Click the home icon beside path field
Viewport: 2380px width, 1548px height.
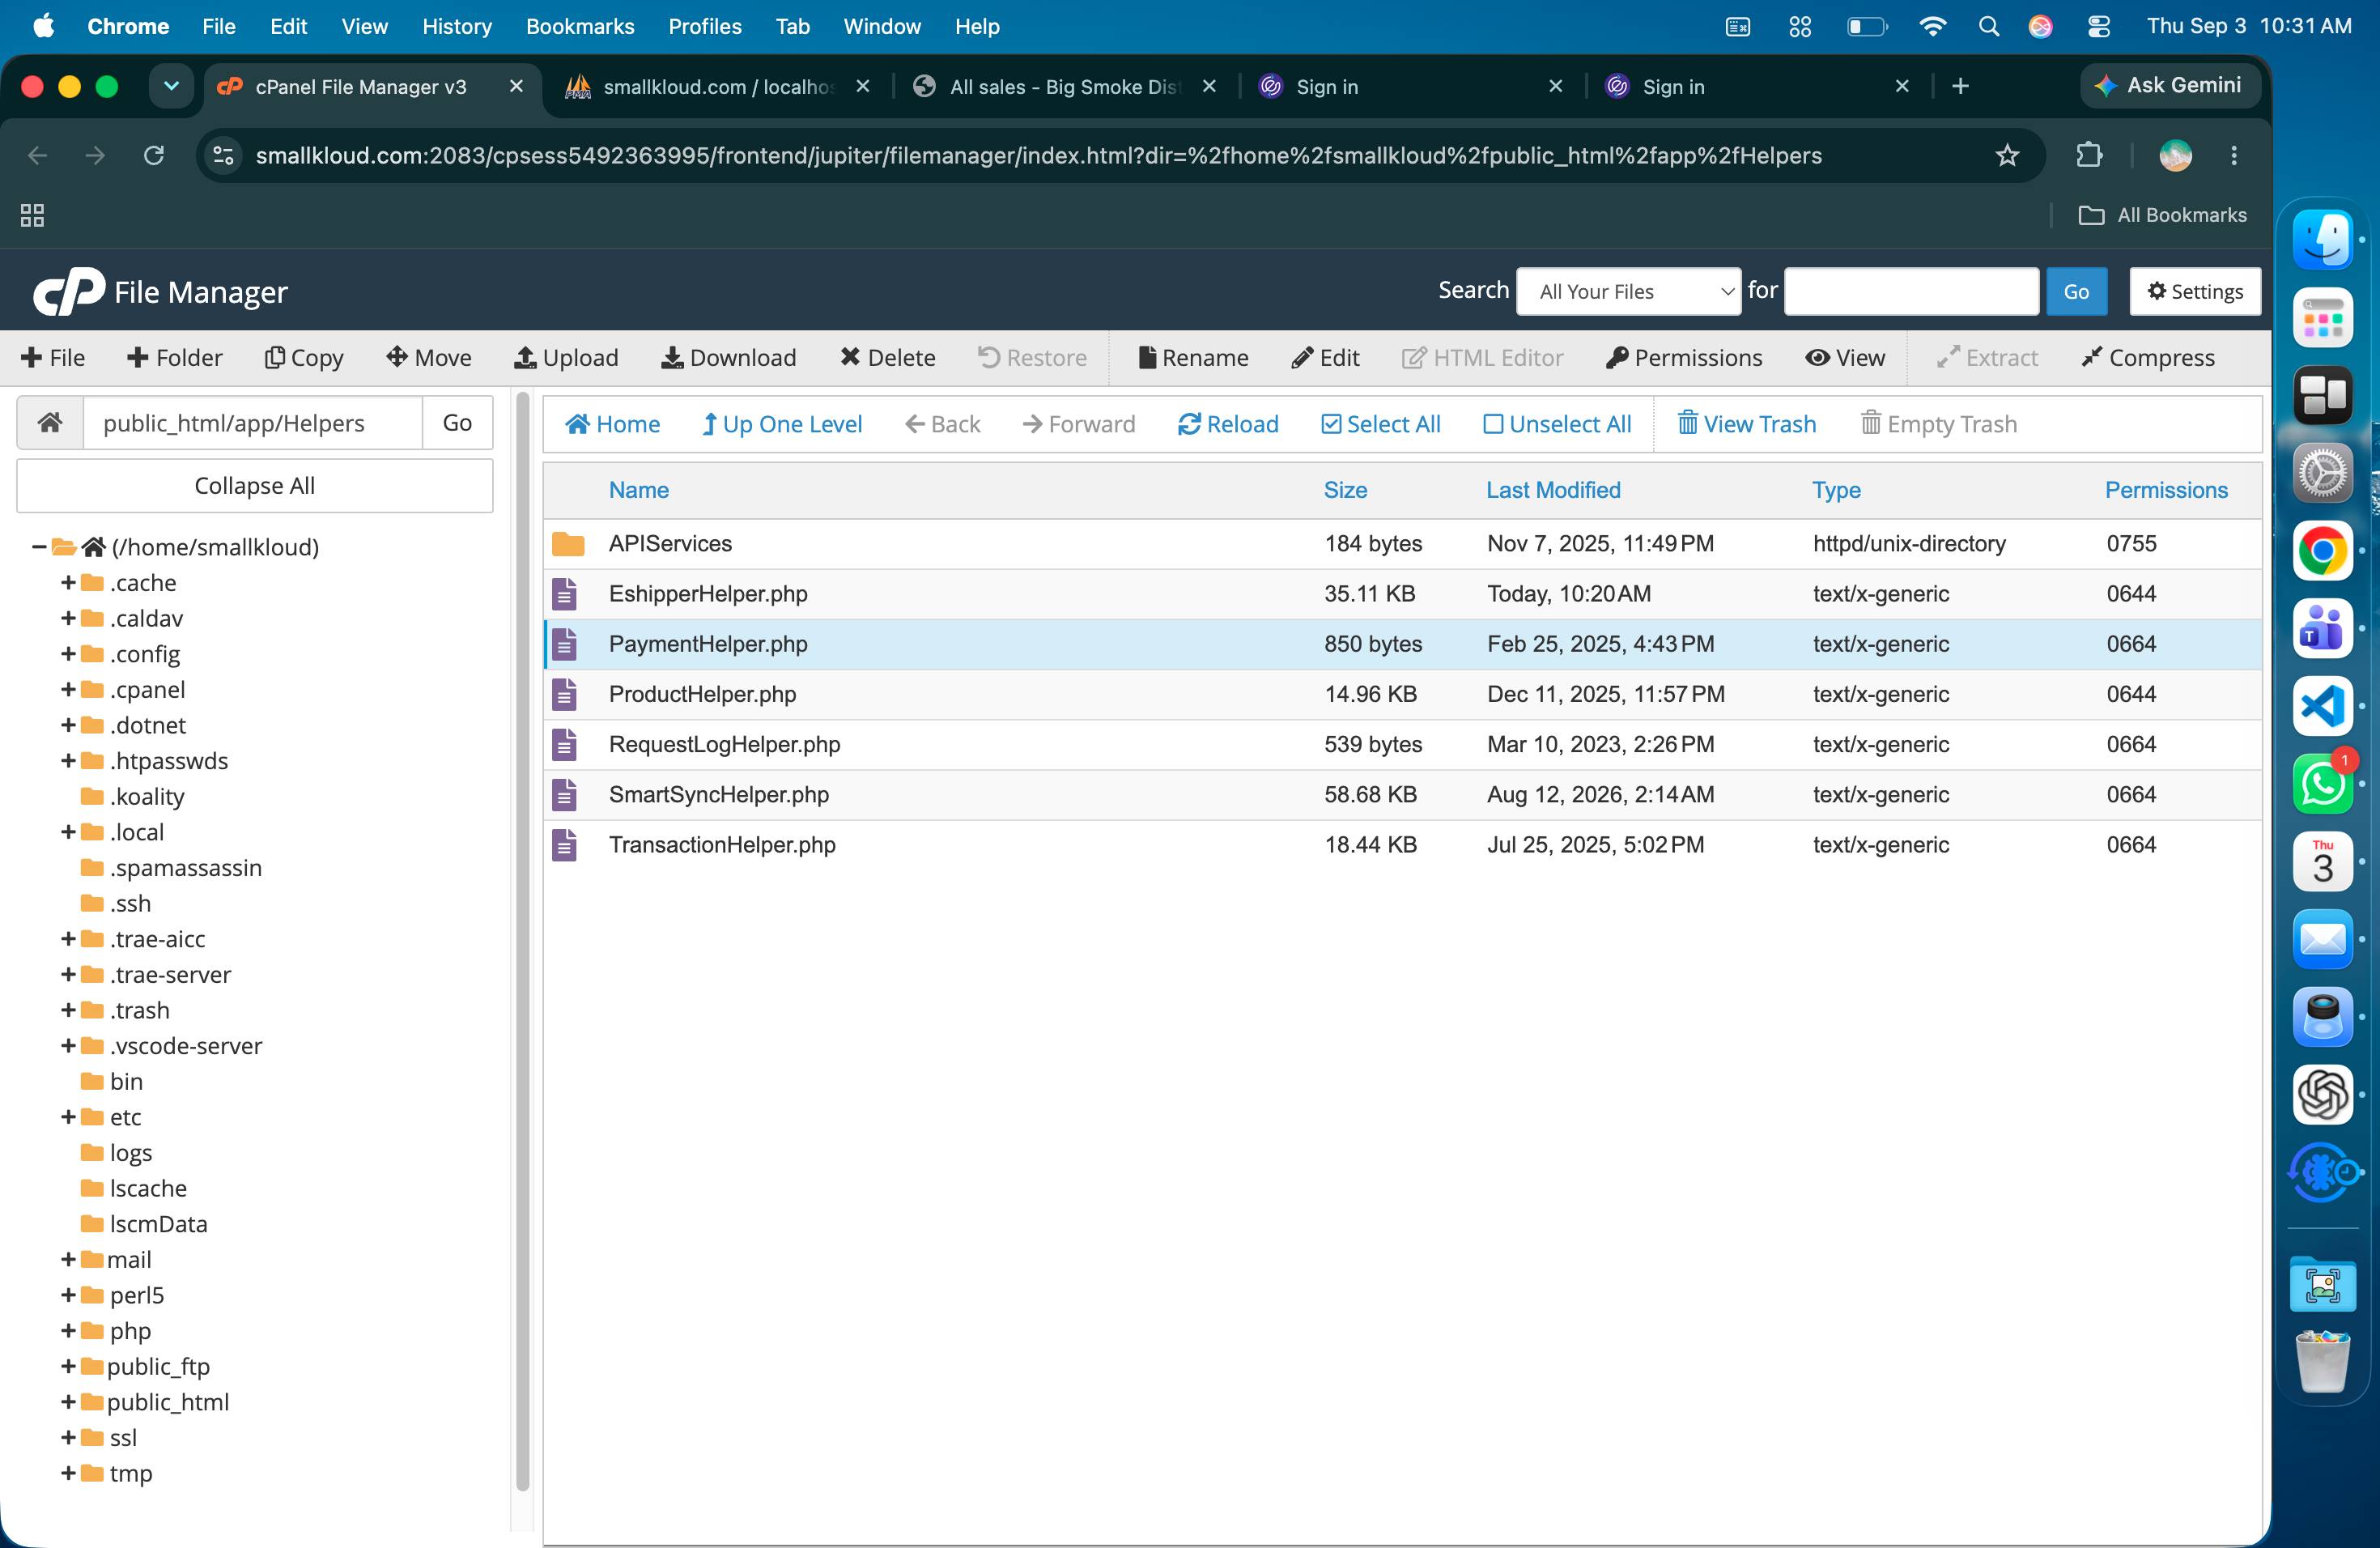point(50,423)
